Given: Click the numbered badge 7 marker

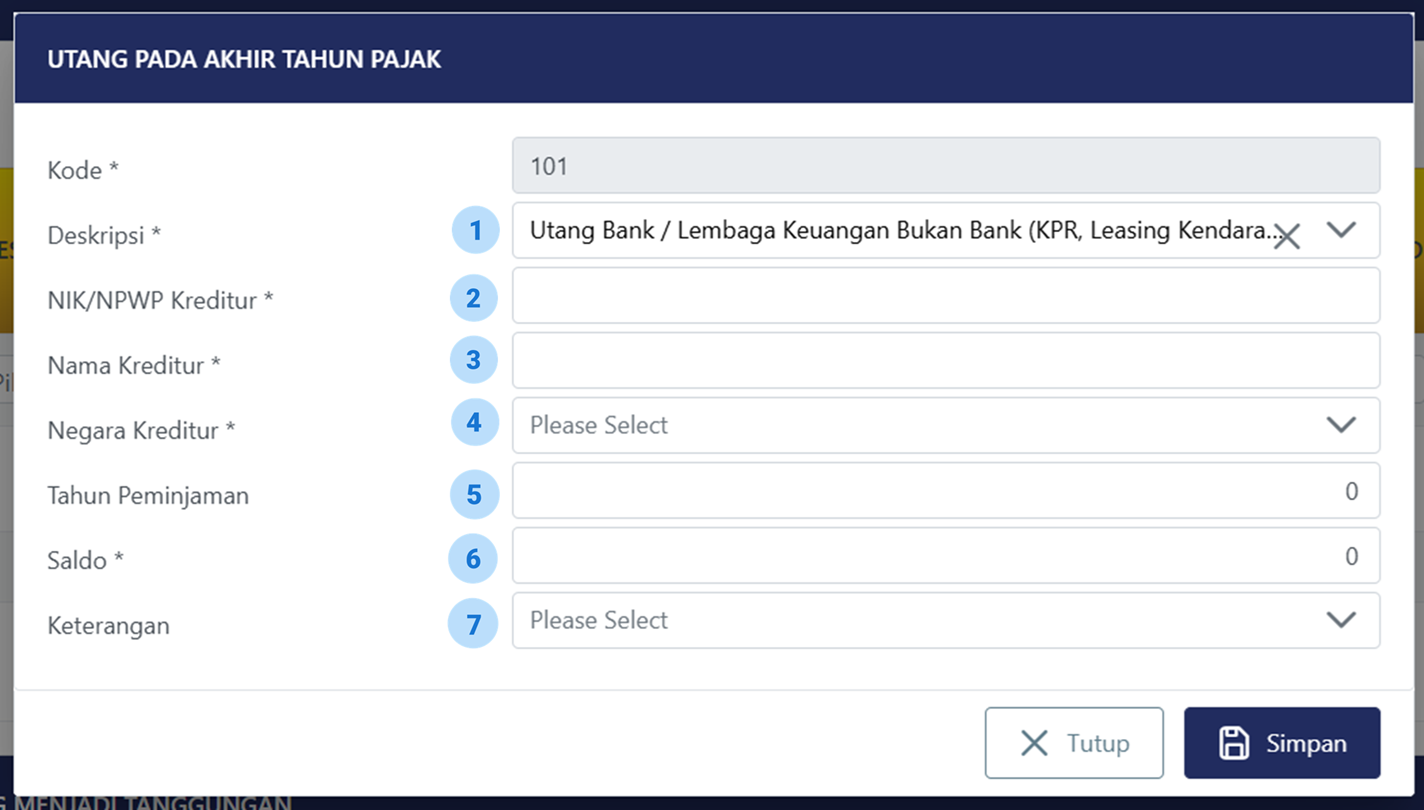Looking at the screenshot, I should (474, 625).
